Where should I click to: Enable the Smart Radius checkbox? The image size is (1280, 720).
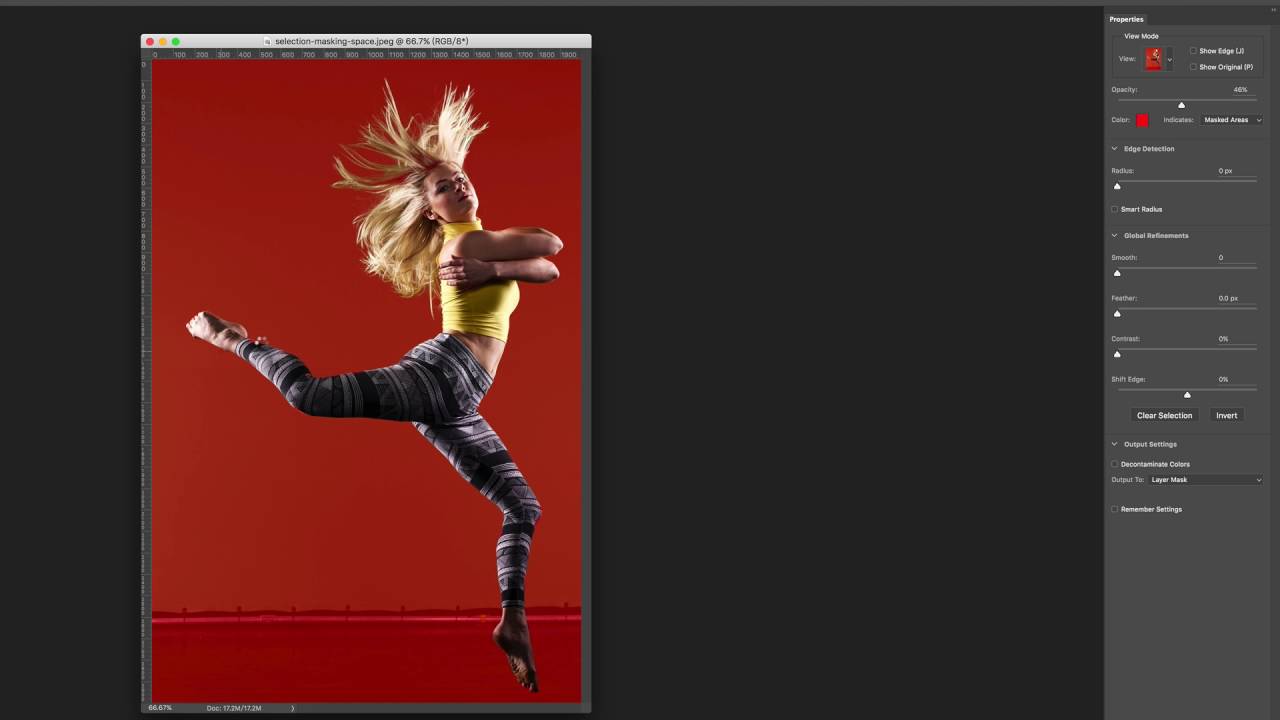(1115, 209)
